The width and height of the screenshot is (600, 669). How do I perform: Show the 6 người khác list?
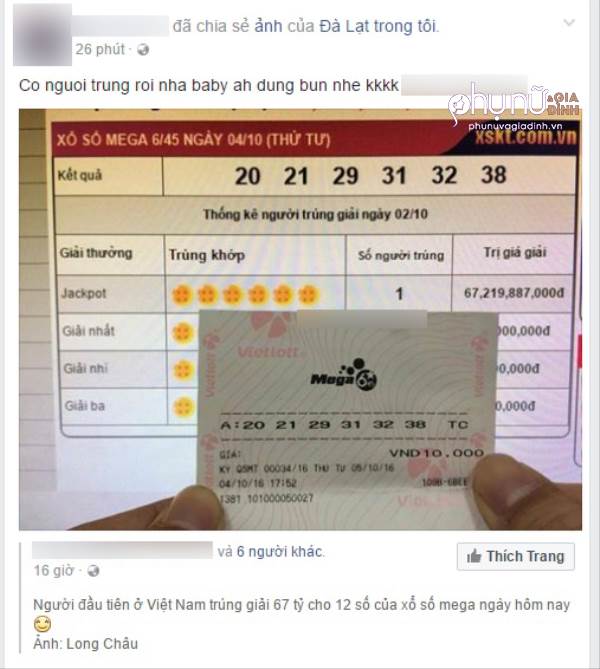280,552
